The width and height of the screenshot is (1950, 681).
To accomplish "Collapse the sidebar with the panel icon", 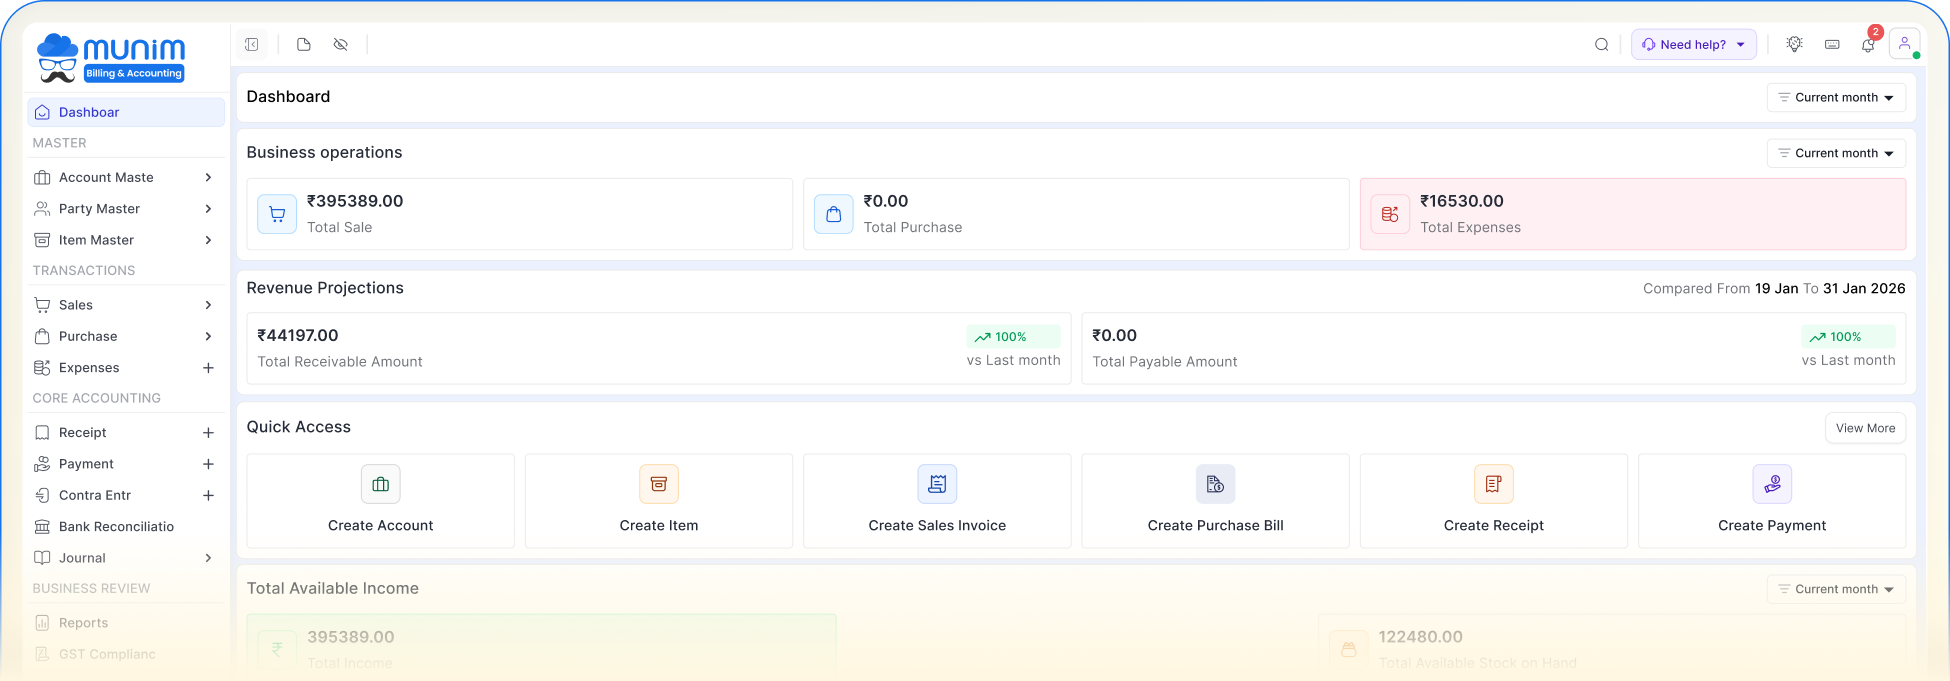I will coord(252,45).
